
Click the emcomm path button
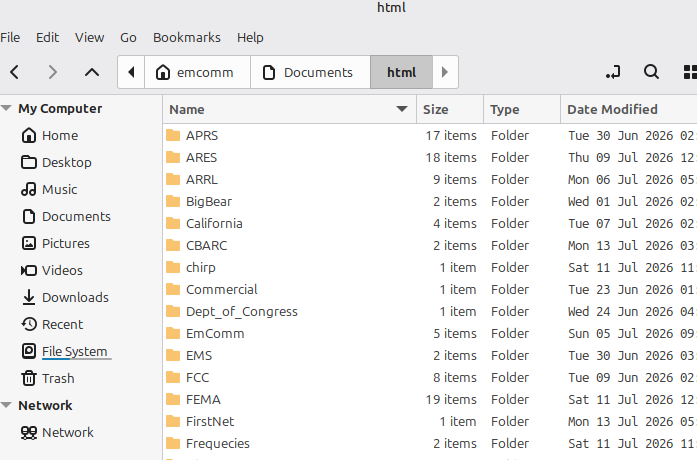(197, 72)
